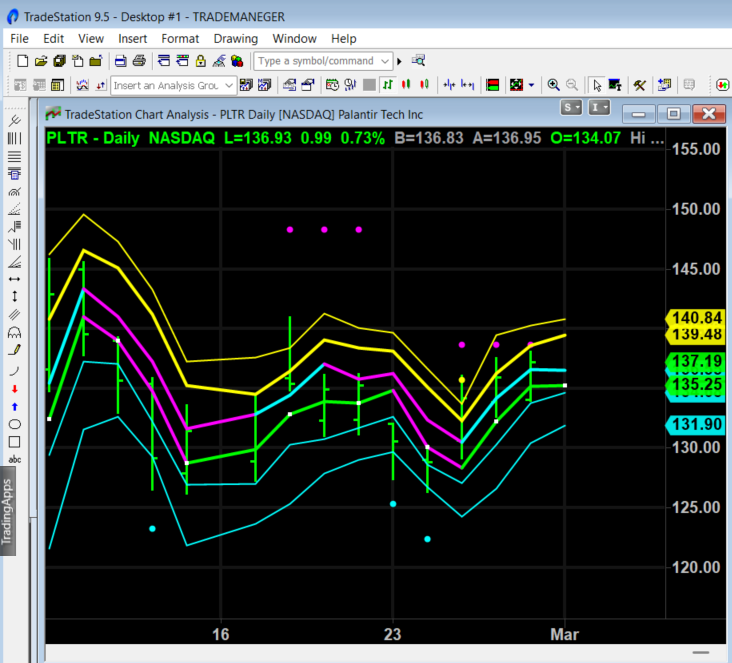Open the S dropdown in chart title
The height and width of the screenshot is (663, 732).
[x=571, y=108]
